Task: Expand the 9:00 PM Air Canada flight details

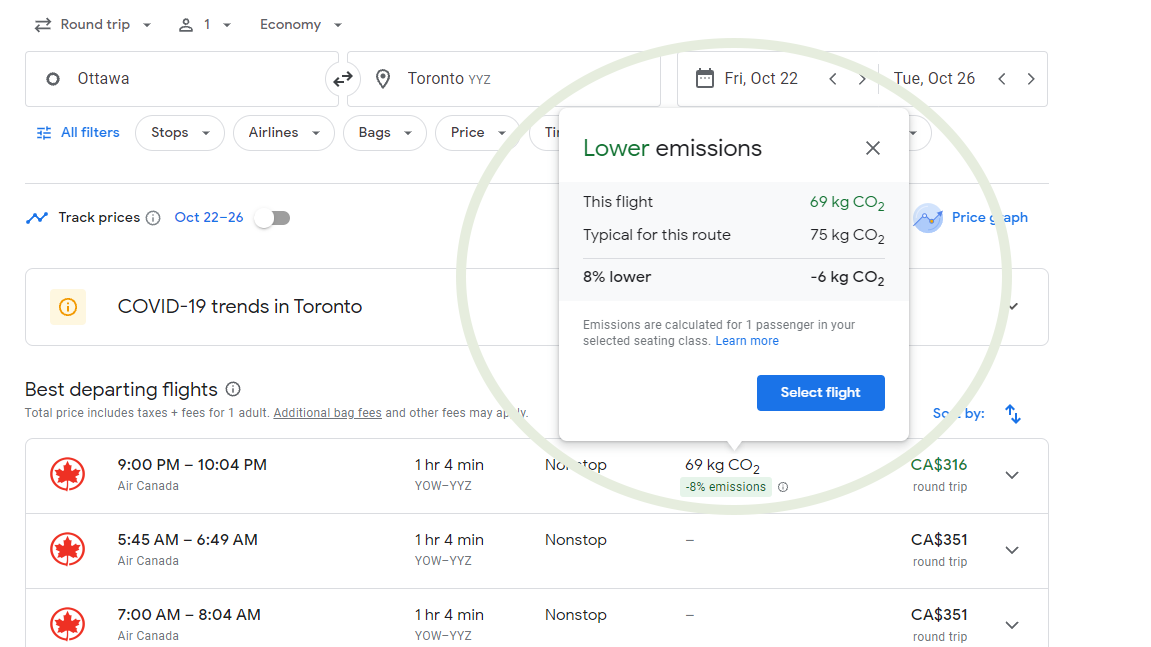Action: 1012,475
